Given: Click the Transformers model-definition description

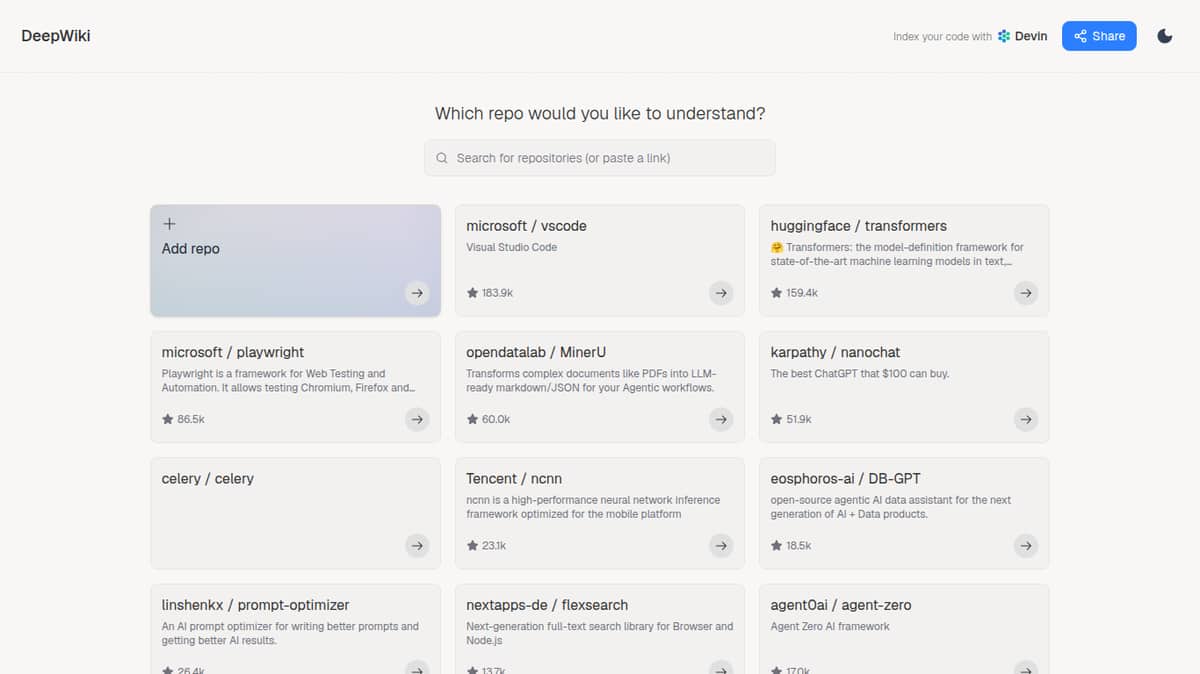Looking at the screenshot, I should pos(897,254).
